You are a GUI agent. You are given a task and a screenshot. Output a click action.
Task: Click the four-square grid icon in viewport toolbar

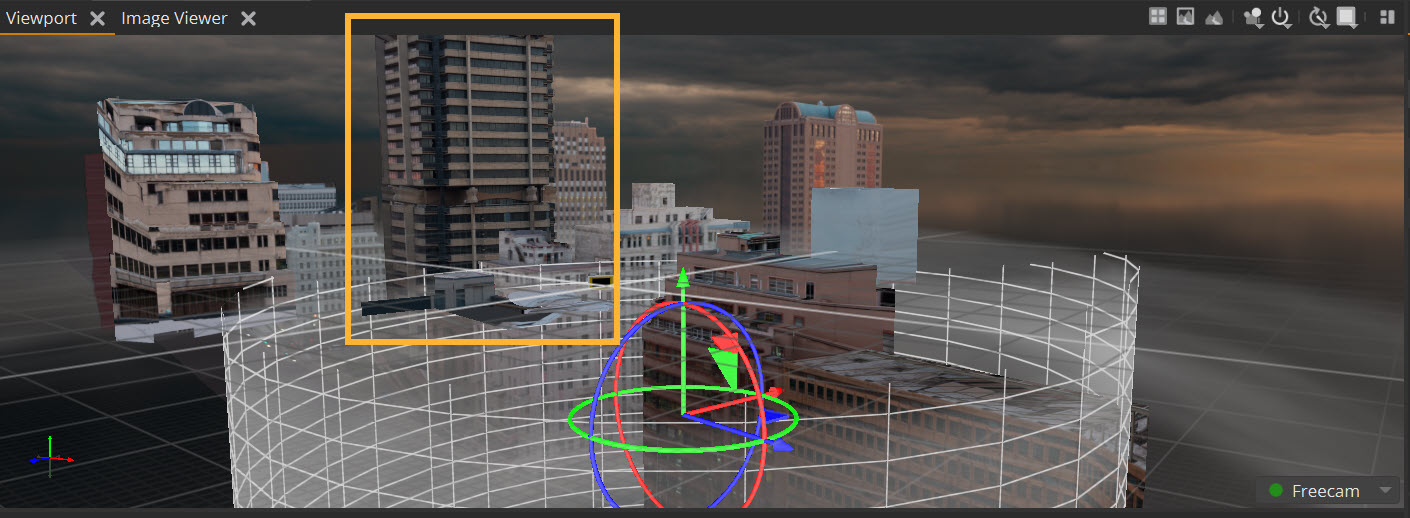click(x=1158, y=17)
